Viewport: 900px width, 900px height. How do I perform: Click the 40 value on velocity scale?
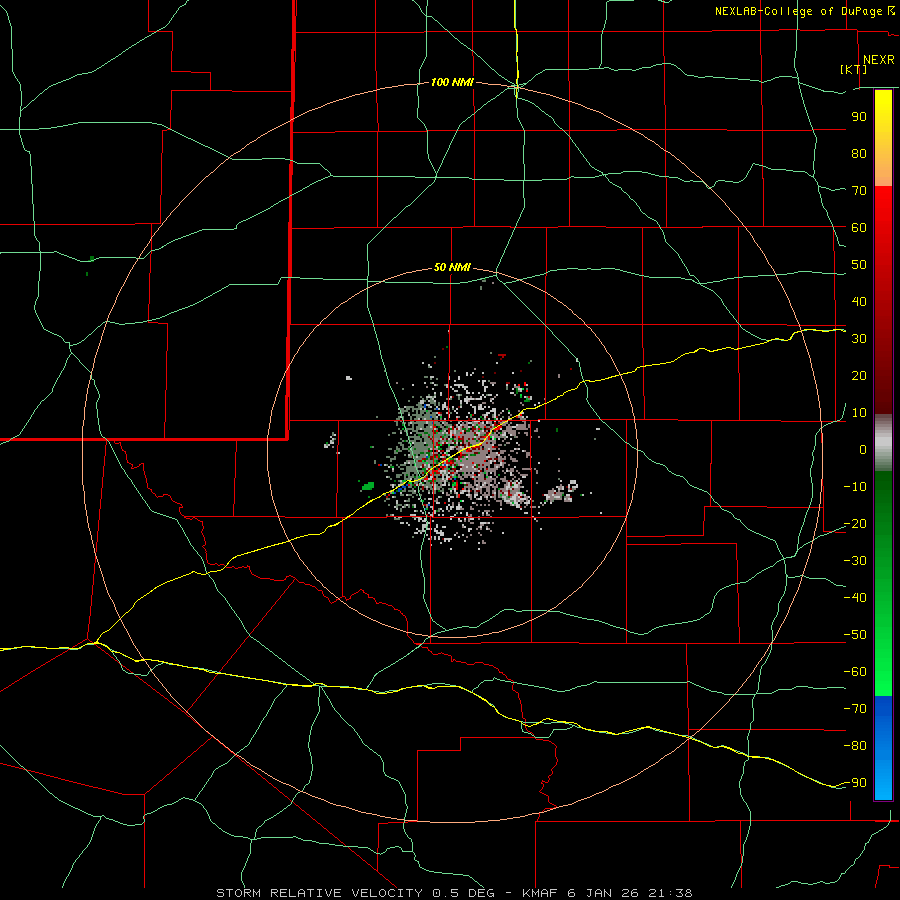(x=859, y=301)
